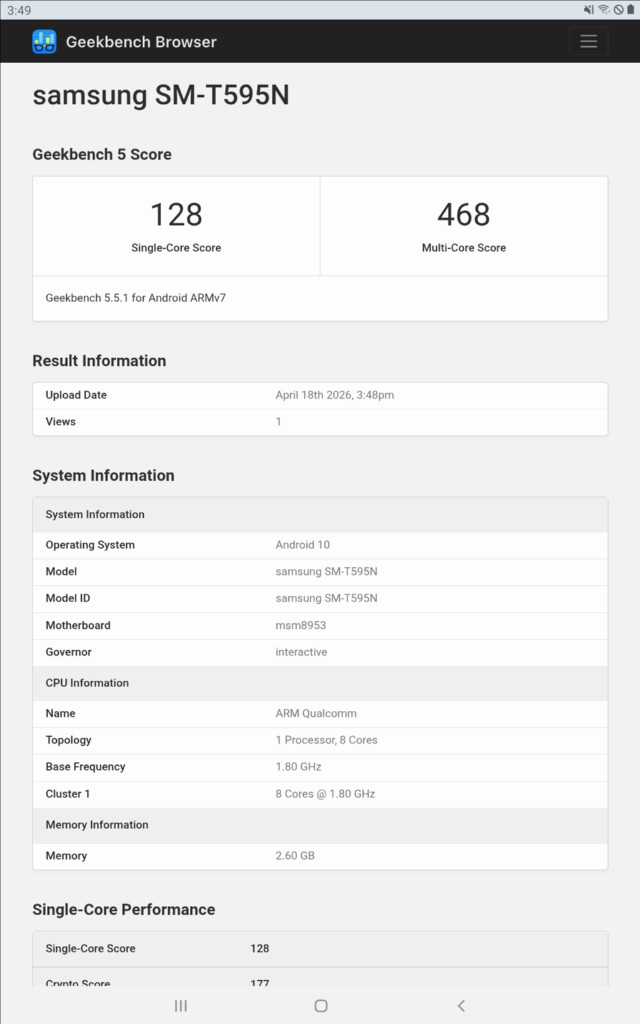Click the Single-Core Score label in score card
Image resolution: width=640 pixels, height=1024 pixels.
[176, 248]
